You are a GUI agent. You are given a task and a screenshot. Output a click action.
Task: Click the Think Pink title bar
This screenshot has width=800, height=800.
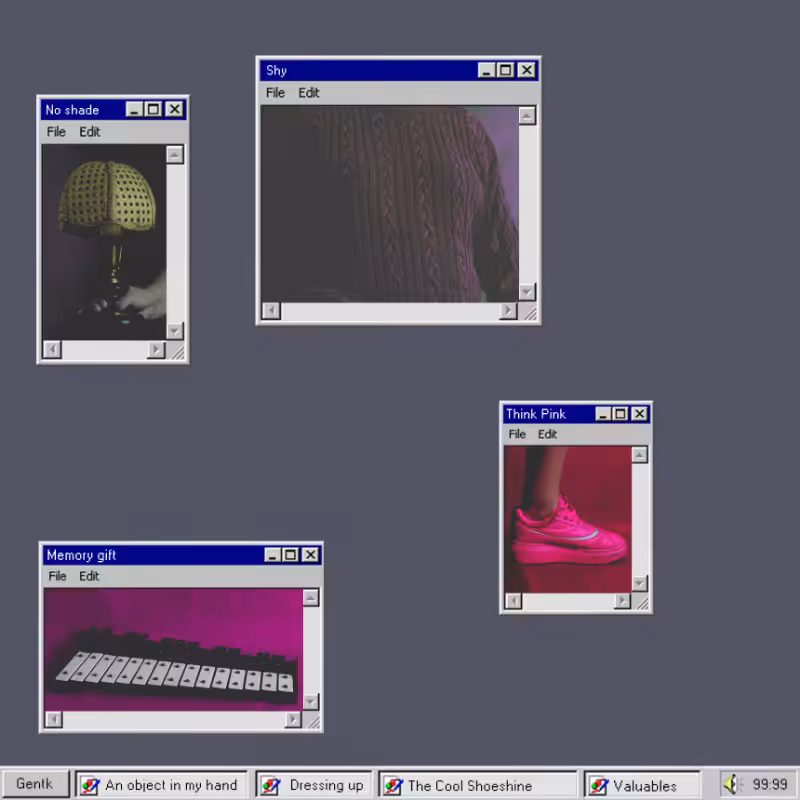tap(576, 414)
